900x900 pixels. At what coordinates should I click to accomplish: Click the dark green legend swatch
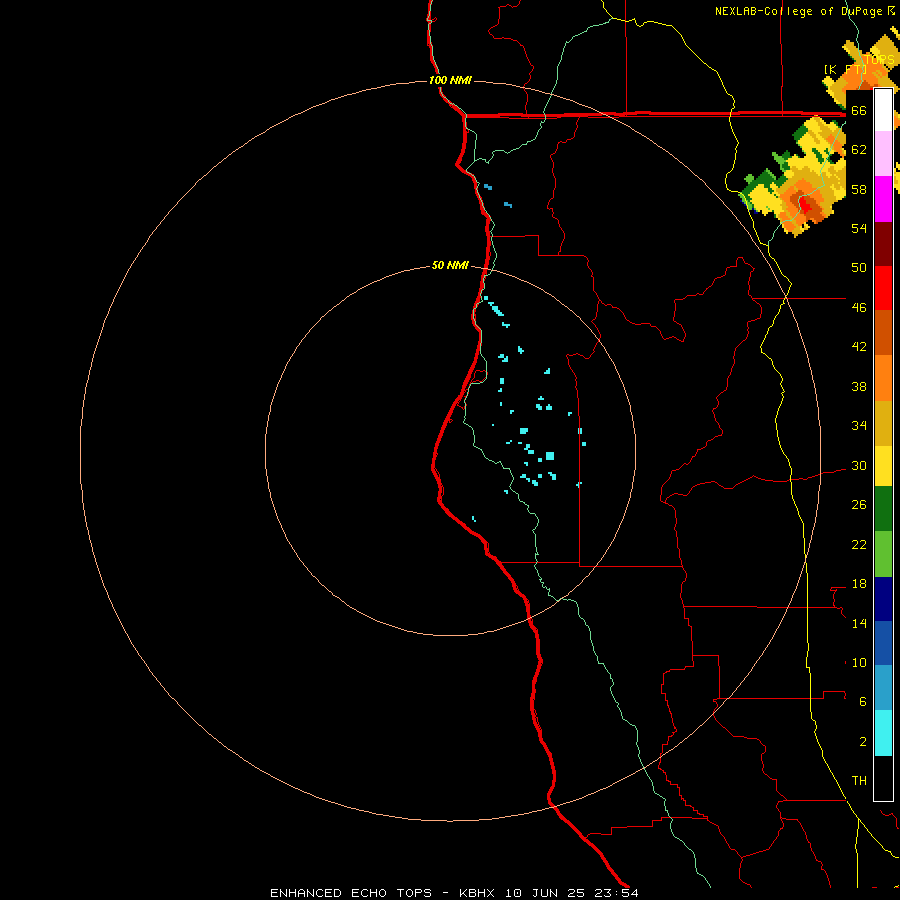(883, 509)
